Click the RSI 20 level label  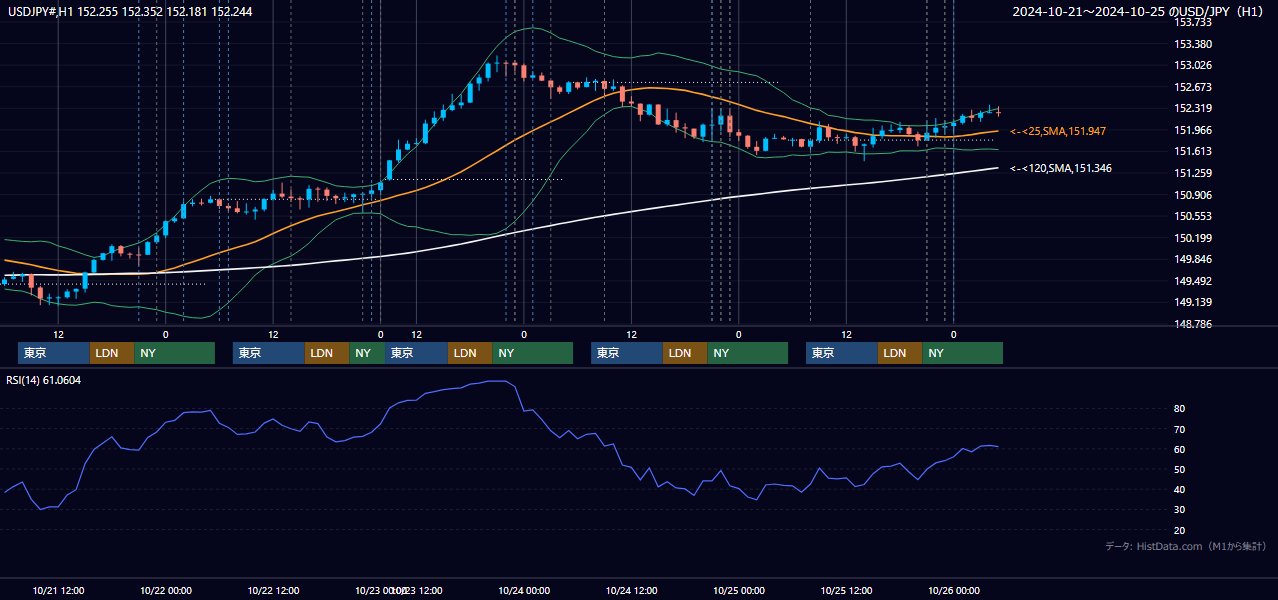(x=1180, y=530)
